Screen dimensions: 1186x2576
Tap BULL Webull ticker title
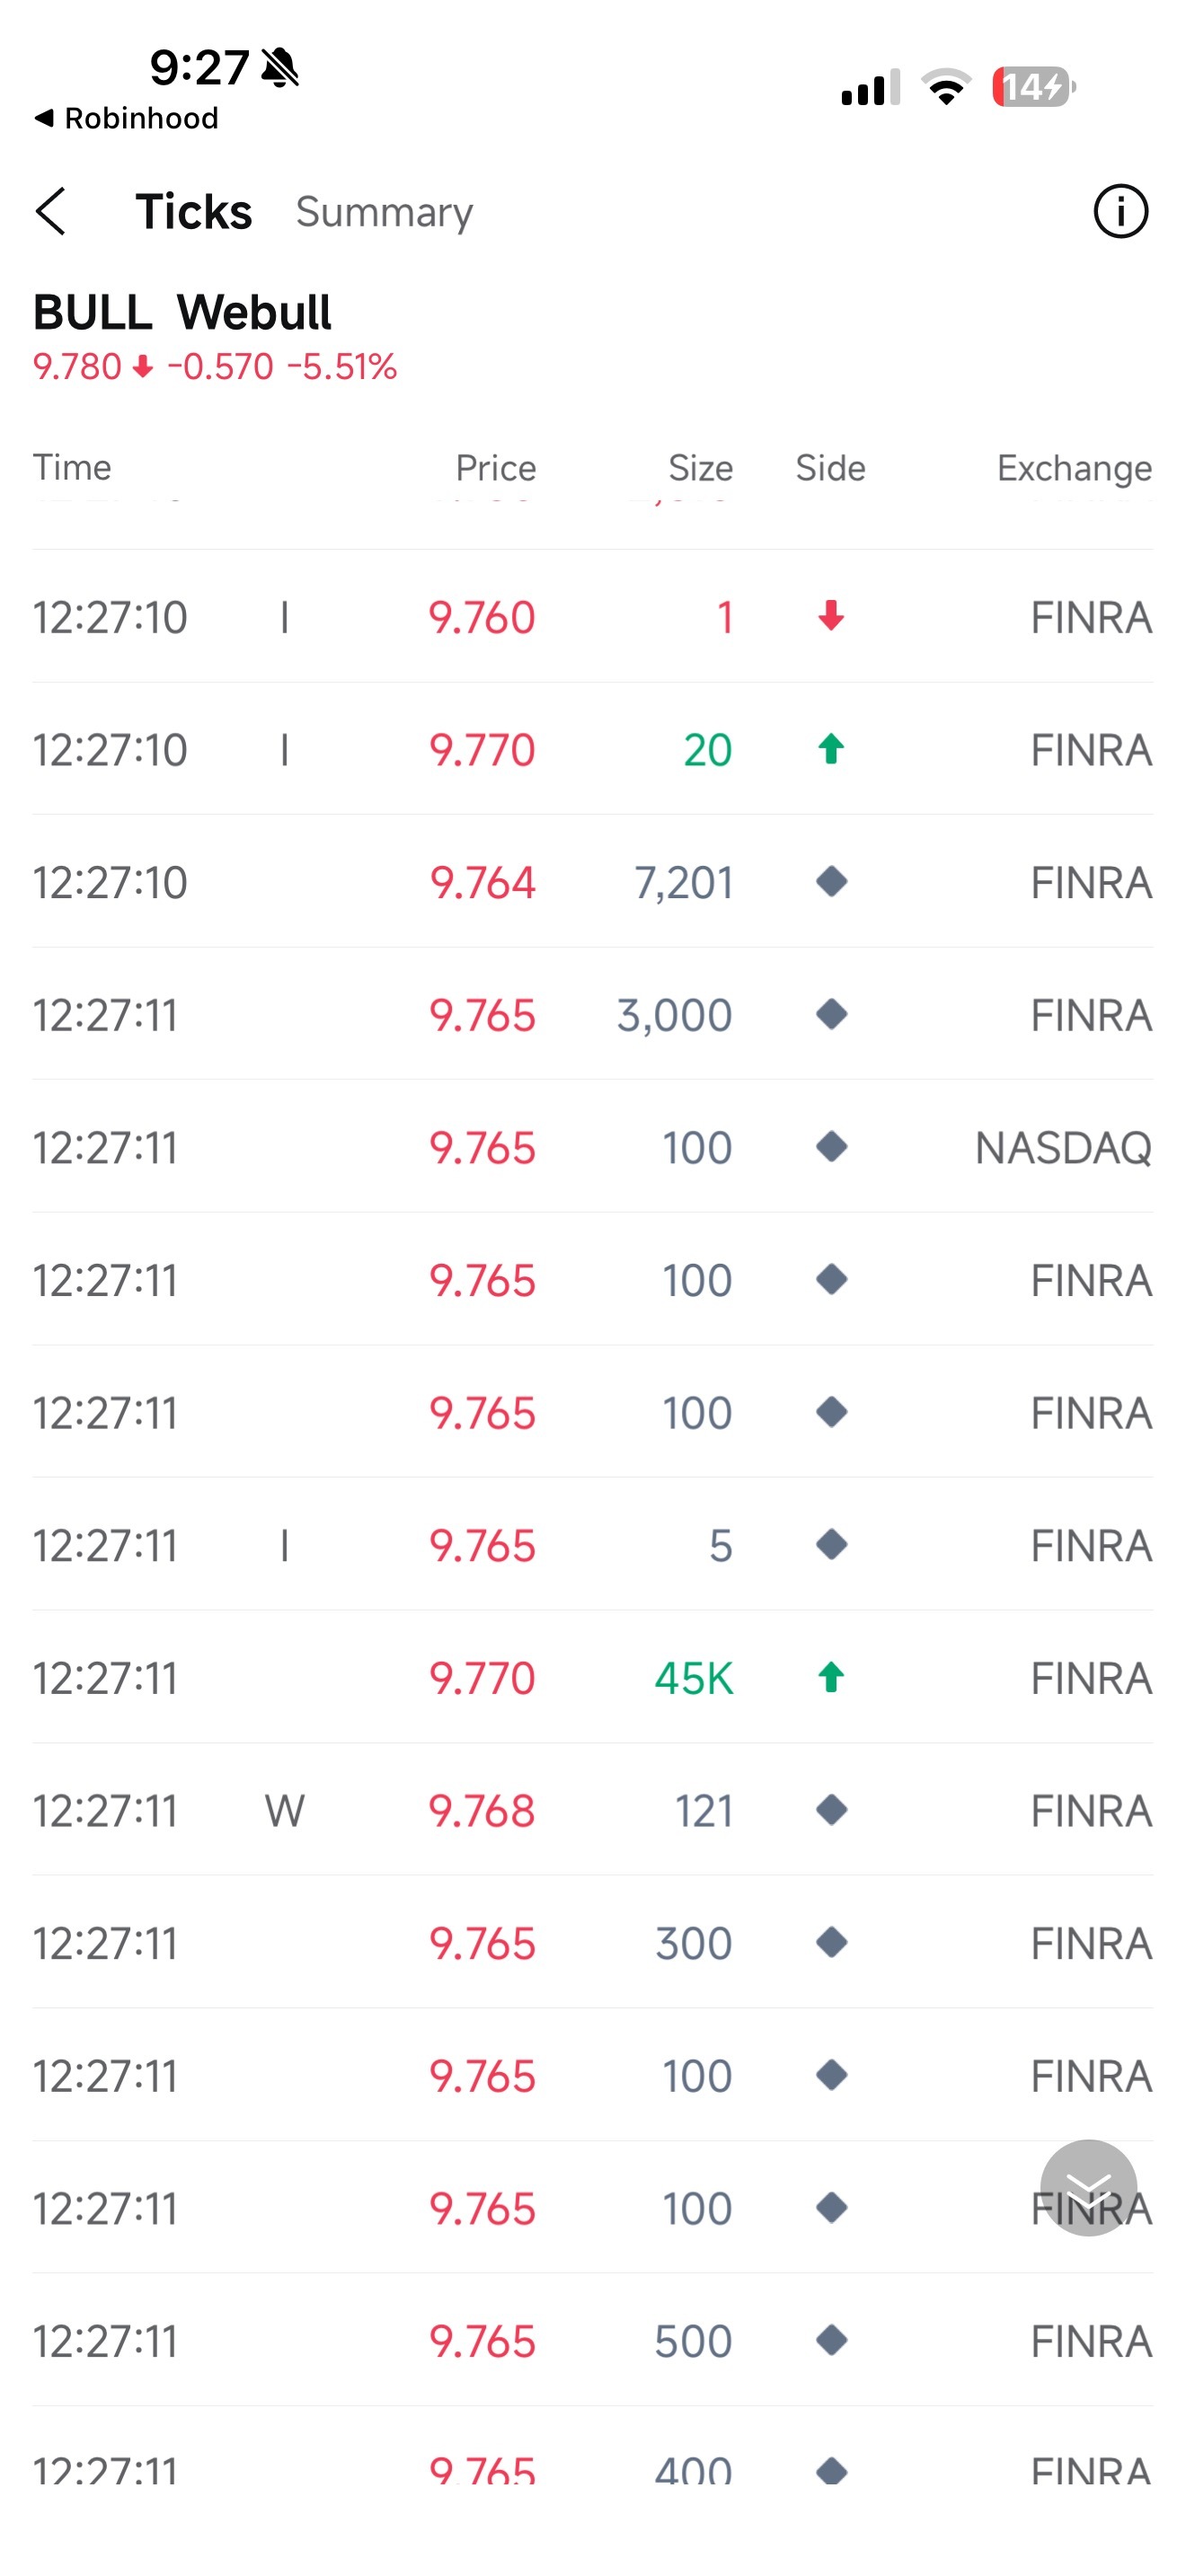click(182, 313)
